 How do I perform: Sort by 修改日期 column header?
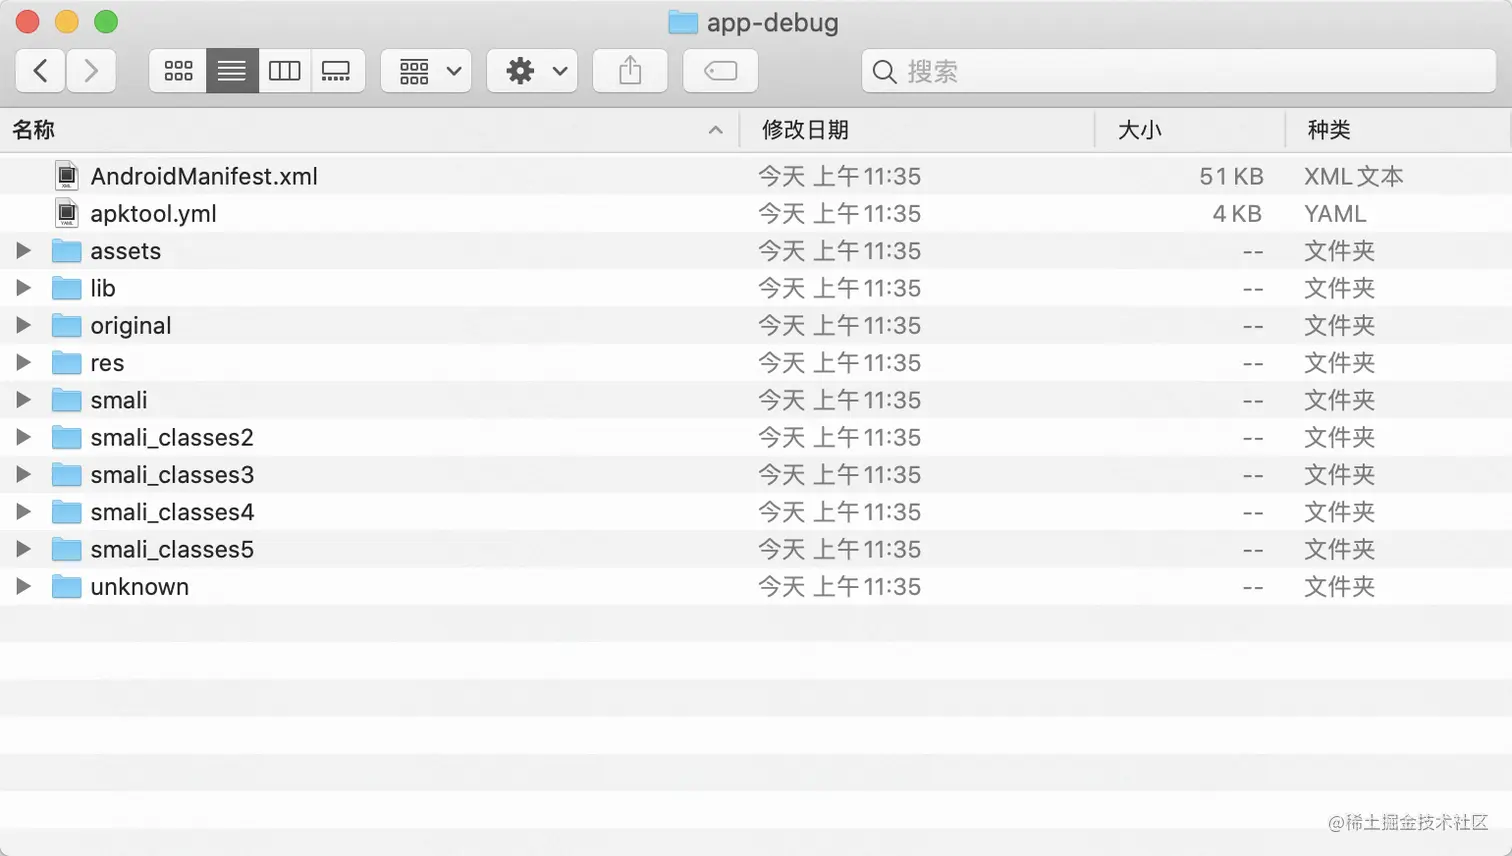(x=805, y=130)
